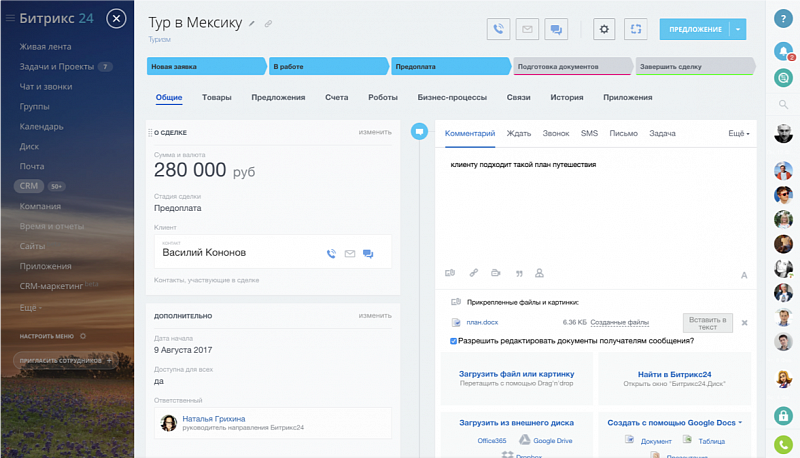Remove attached план.docx with the X
Image resolution: width=800 pixels, height=458 pixels.
click(744, 323)
